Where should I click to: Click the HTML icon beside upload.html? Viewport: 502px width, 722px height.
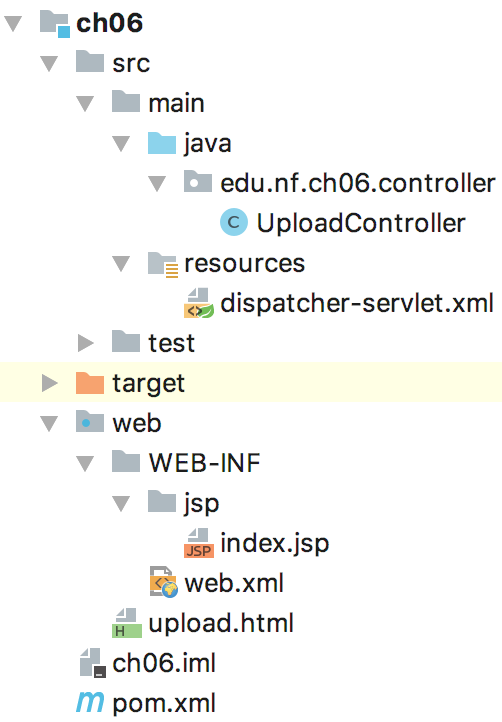click(x=127, y=623)
